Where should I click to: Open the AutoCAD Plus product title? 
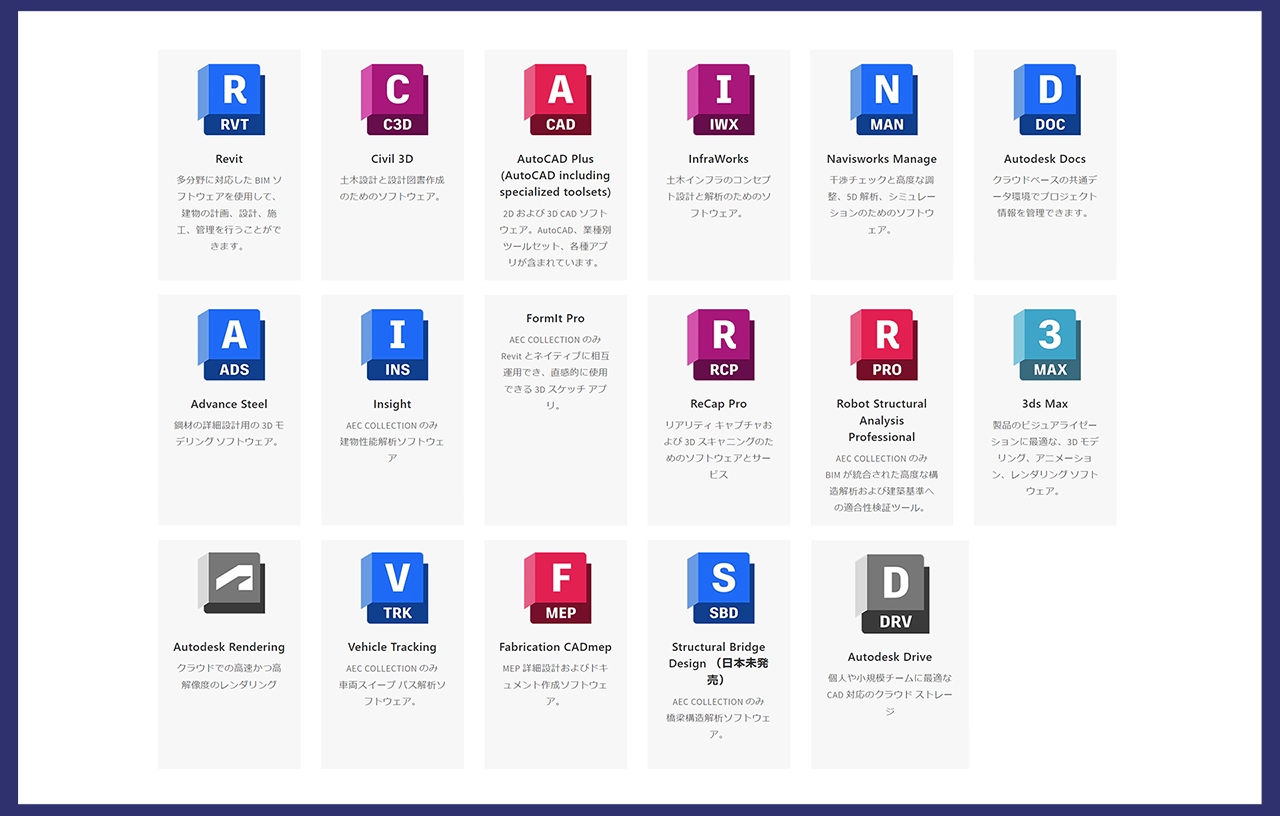[555, 175]
